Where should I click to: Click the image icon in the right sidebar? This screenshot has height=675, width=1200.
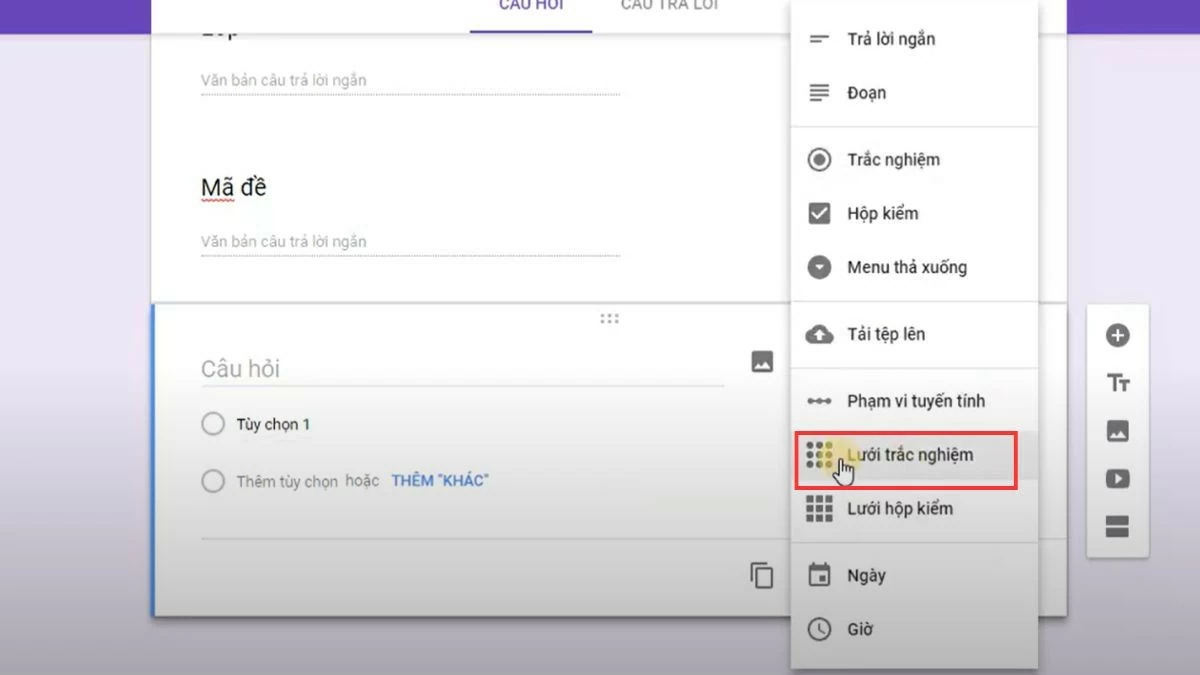pyautogui.click(x=1117, y=430)
